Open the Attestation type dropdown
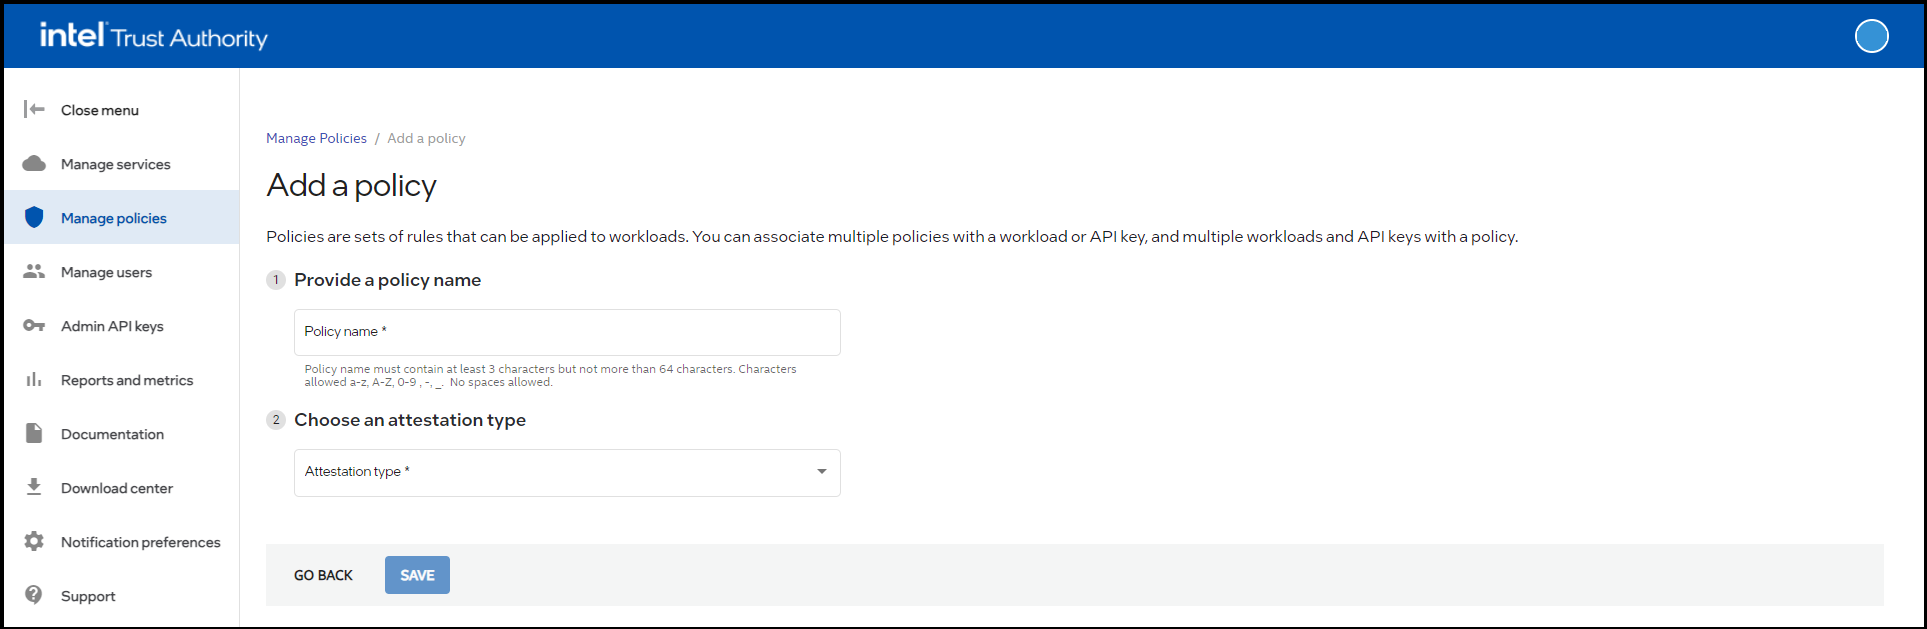Image resolution: width=1927 pixels, height=629 pixels. pyautogui.click(x=567, y=472)
